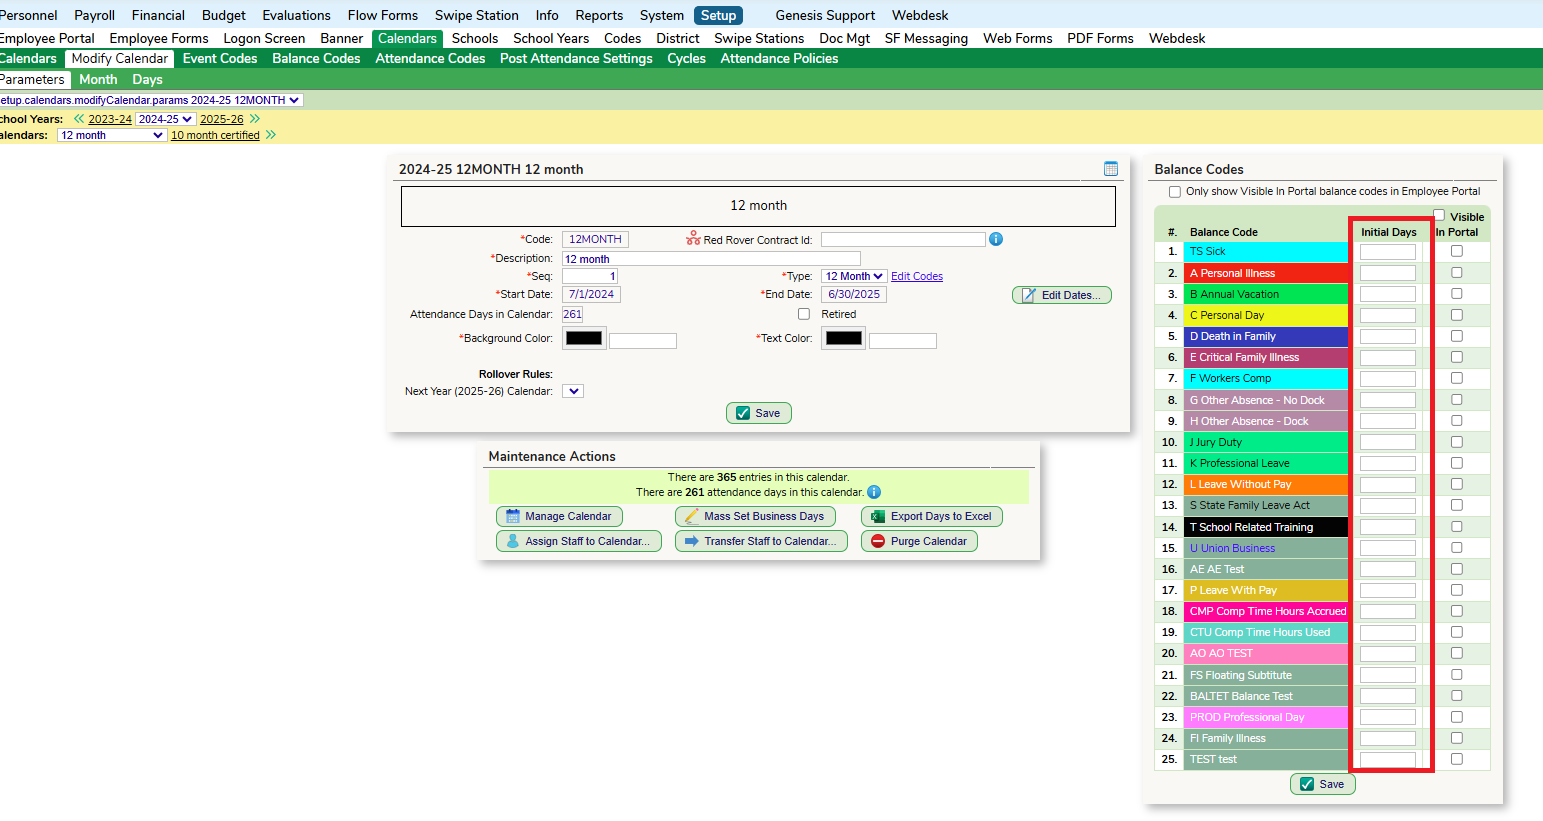Check portal visibility for J Jury Duty

click(x=1457, y=442)
